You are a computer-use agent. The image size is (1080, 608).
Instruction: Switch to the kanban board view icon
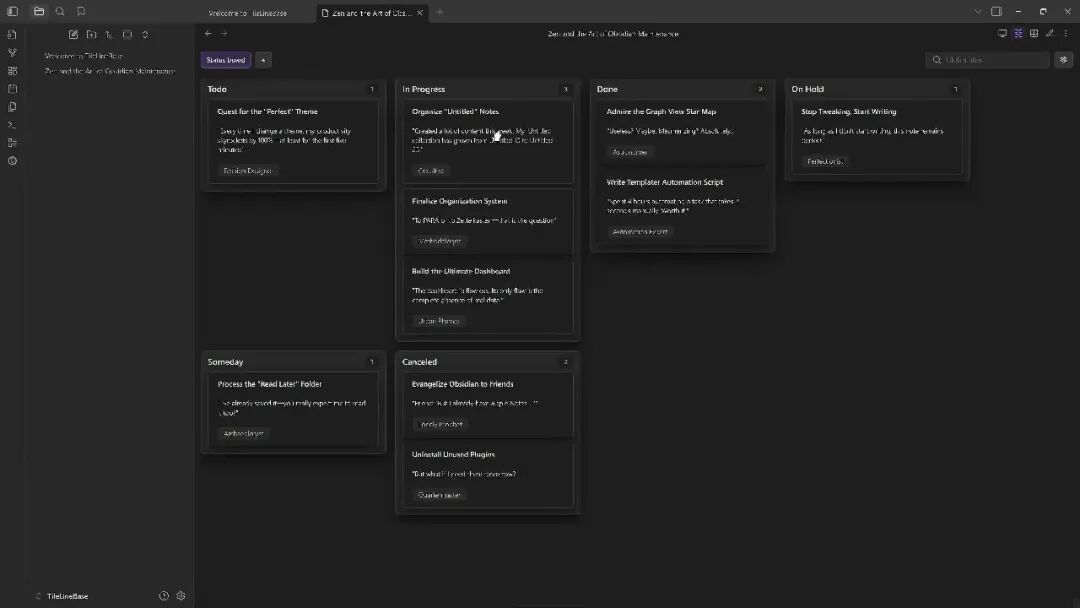(x=1018, y=33)
